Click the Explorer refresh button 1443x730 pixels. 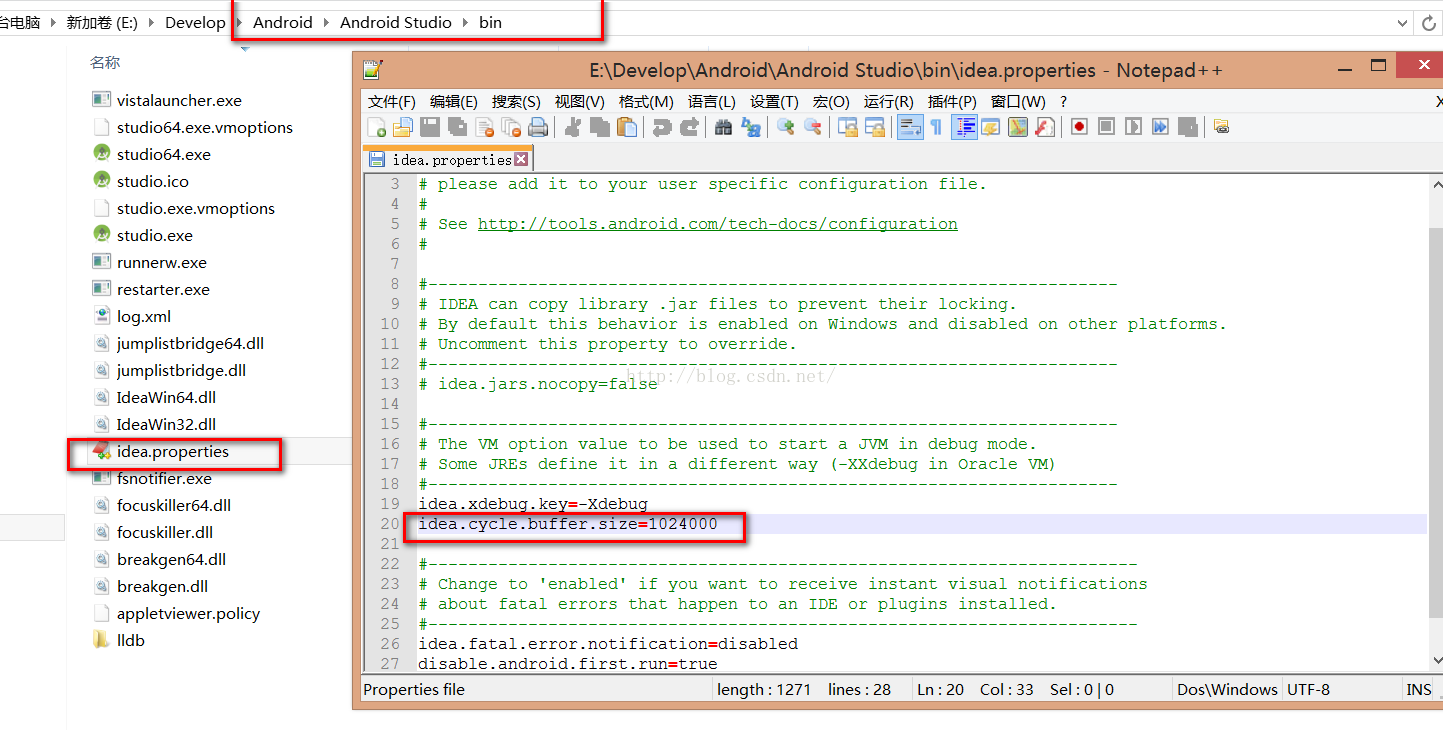pos(1430,23)
